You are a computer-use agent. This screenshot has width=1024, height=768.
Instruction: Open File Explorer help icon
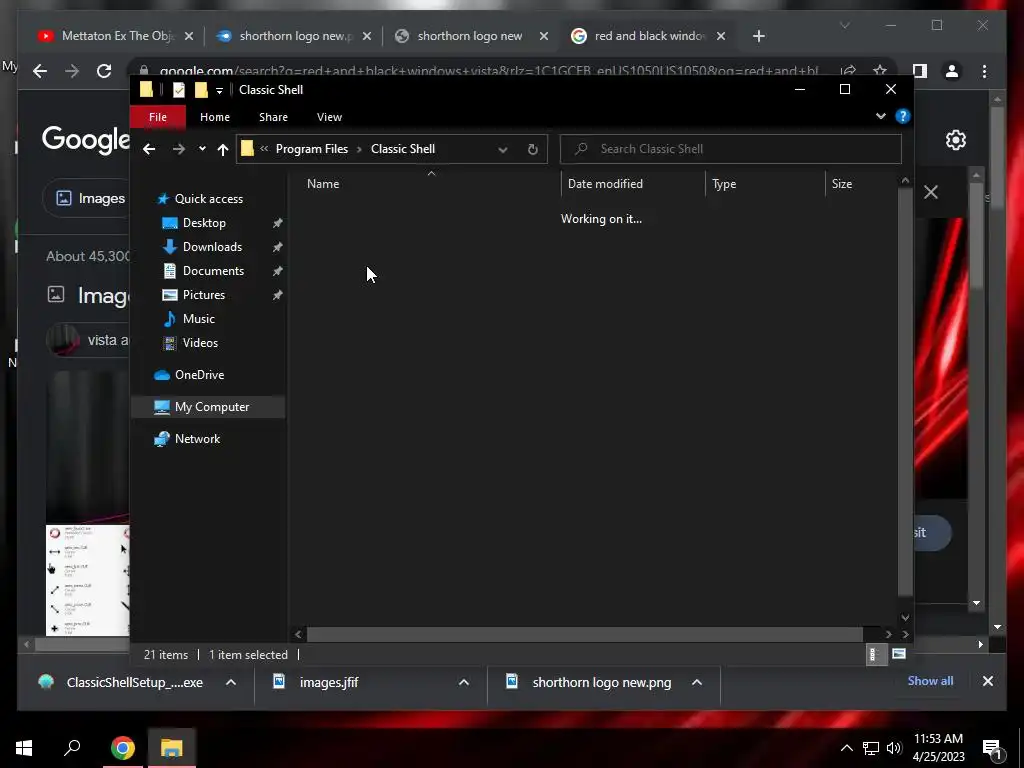[903, 116]
